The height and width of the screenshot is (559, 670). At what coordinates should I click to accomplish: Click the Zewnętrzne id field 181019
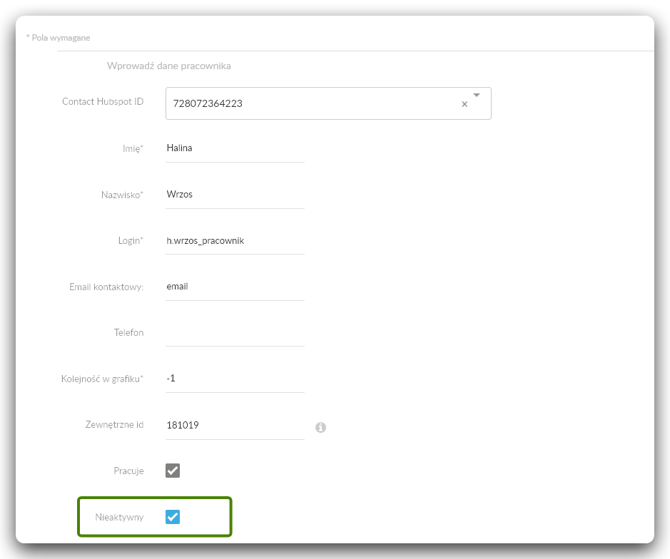click(235, 425)
